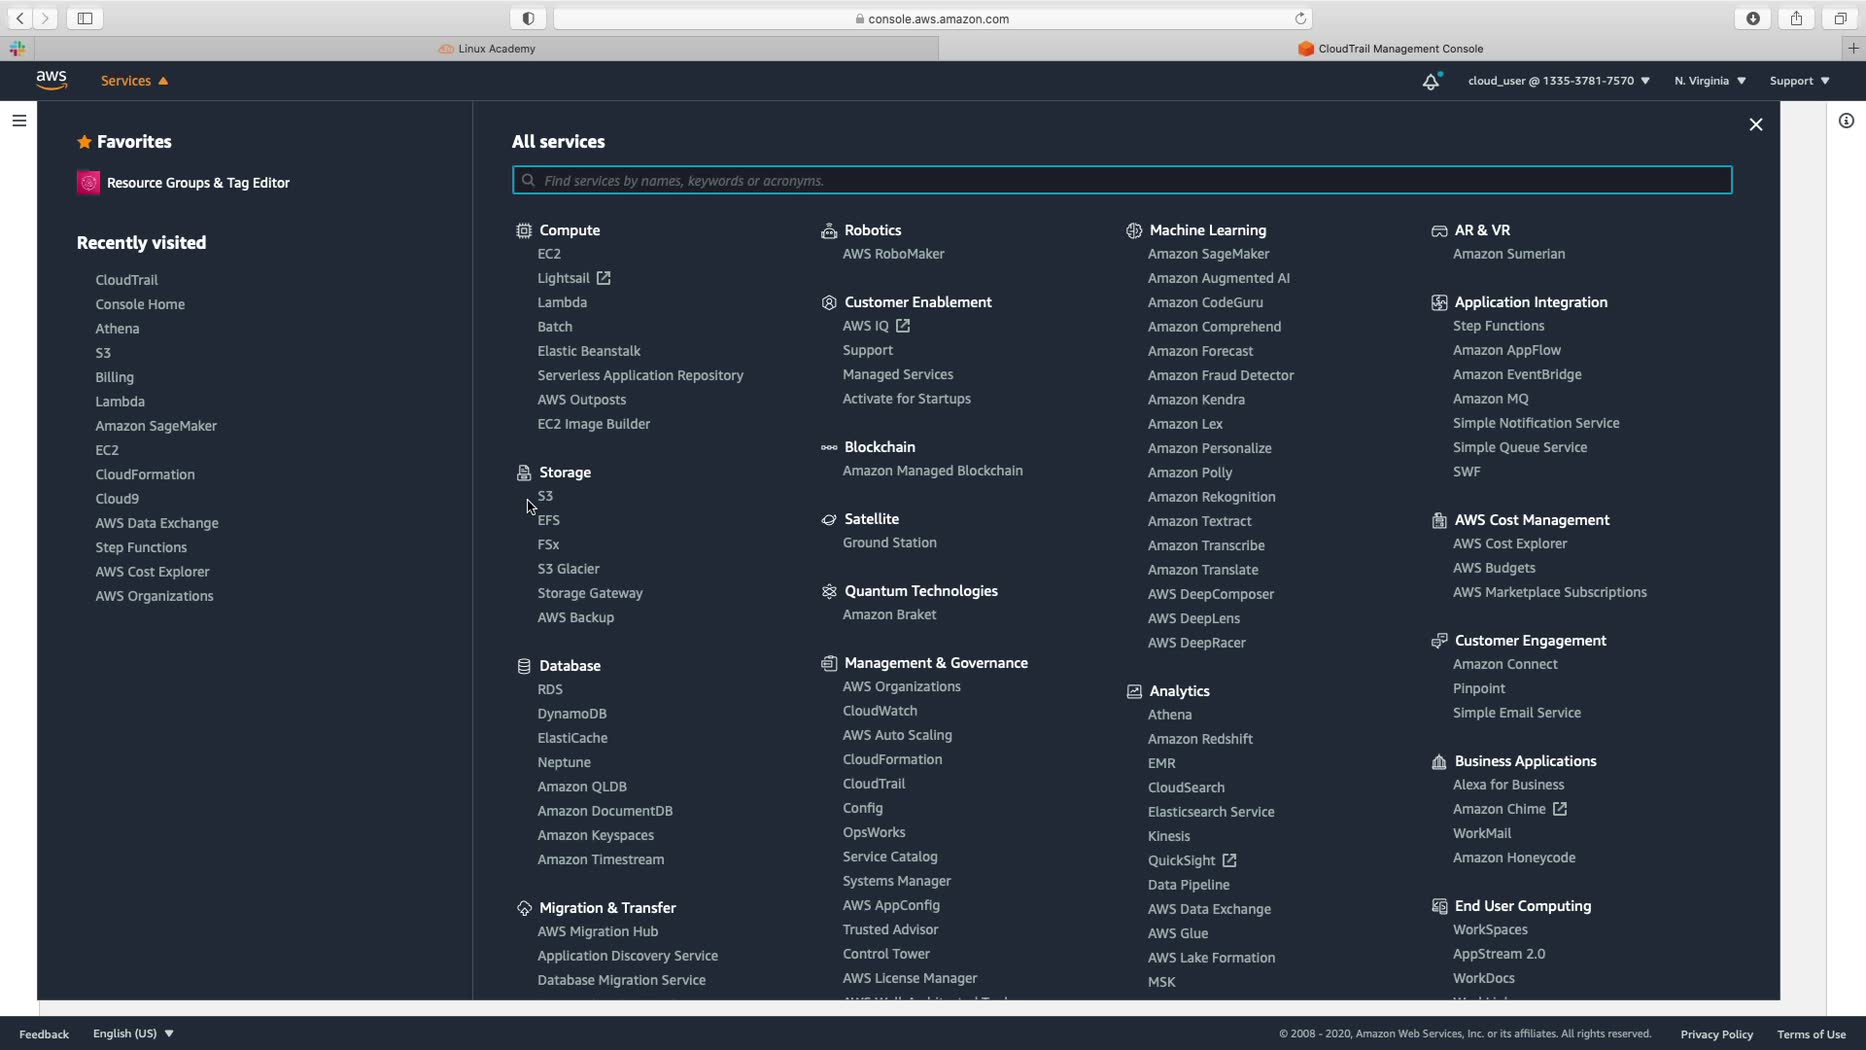Image resolution: width=1866 pixels, height=1050 pixels.
Task: Open Amazon Sumerian under AR & VR
Action: (1509, 254)
